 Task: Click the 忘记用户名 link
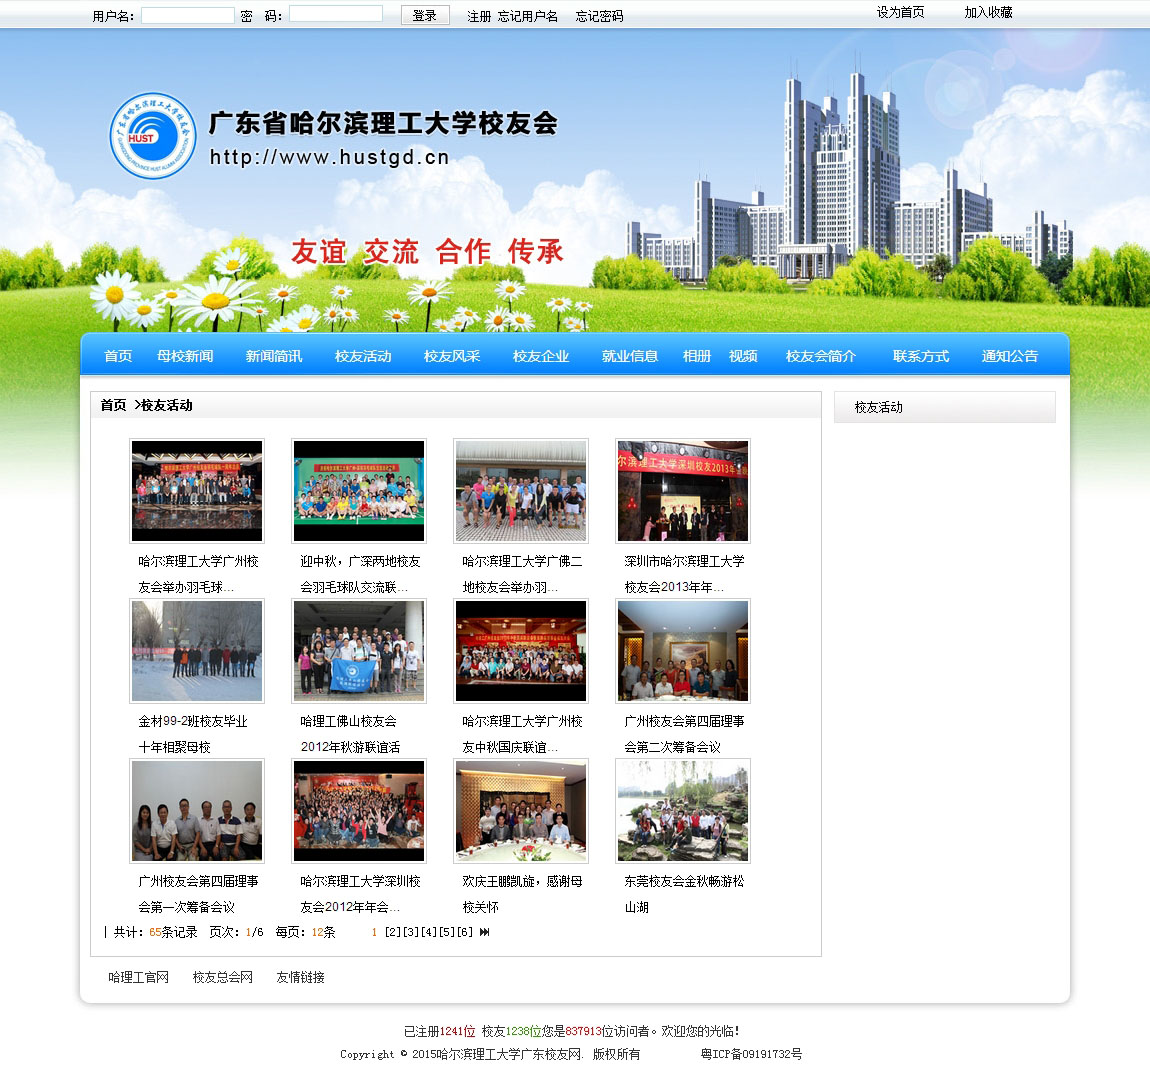click(527, 16)
